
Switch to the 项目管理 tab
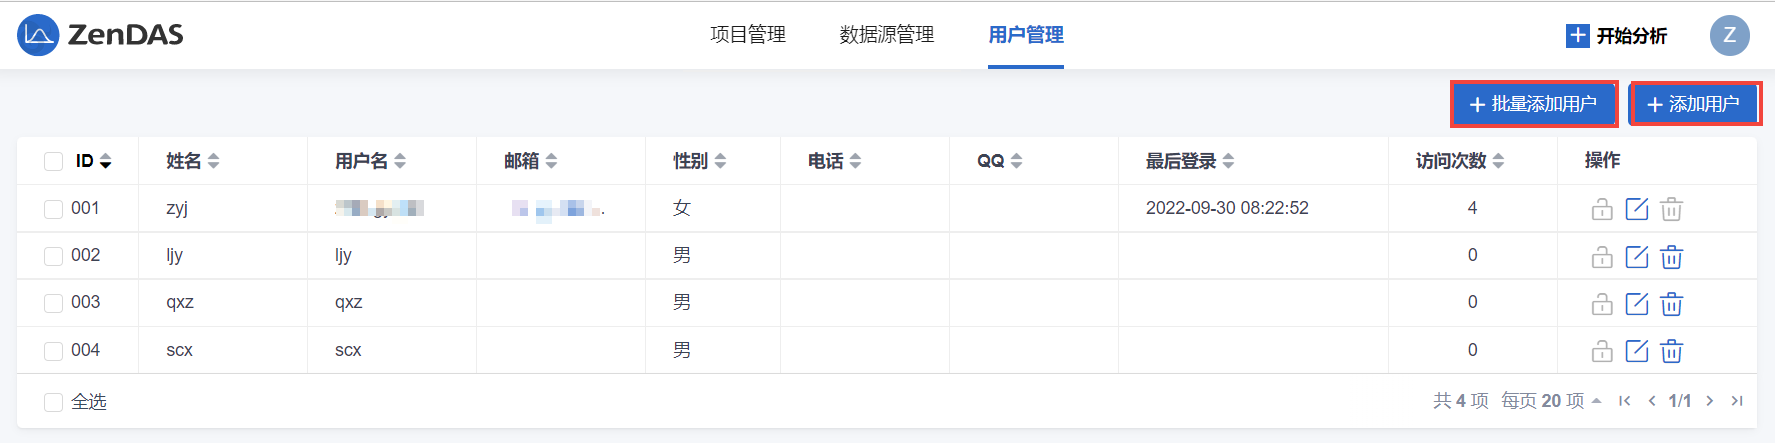point(747,35)
